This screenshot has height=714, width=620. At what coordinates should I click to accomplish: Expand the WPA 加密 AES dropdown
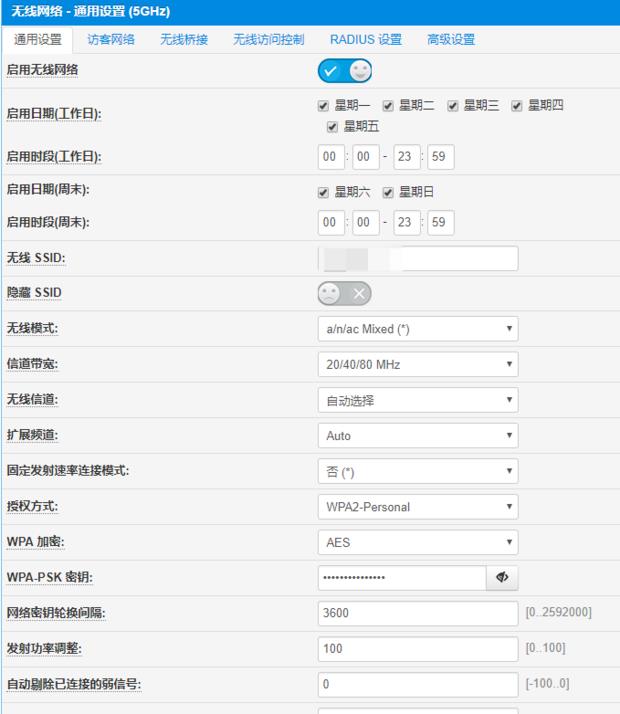418,542
